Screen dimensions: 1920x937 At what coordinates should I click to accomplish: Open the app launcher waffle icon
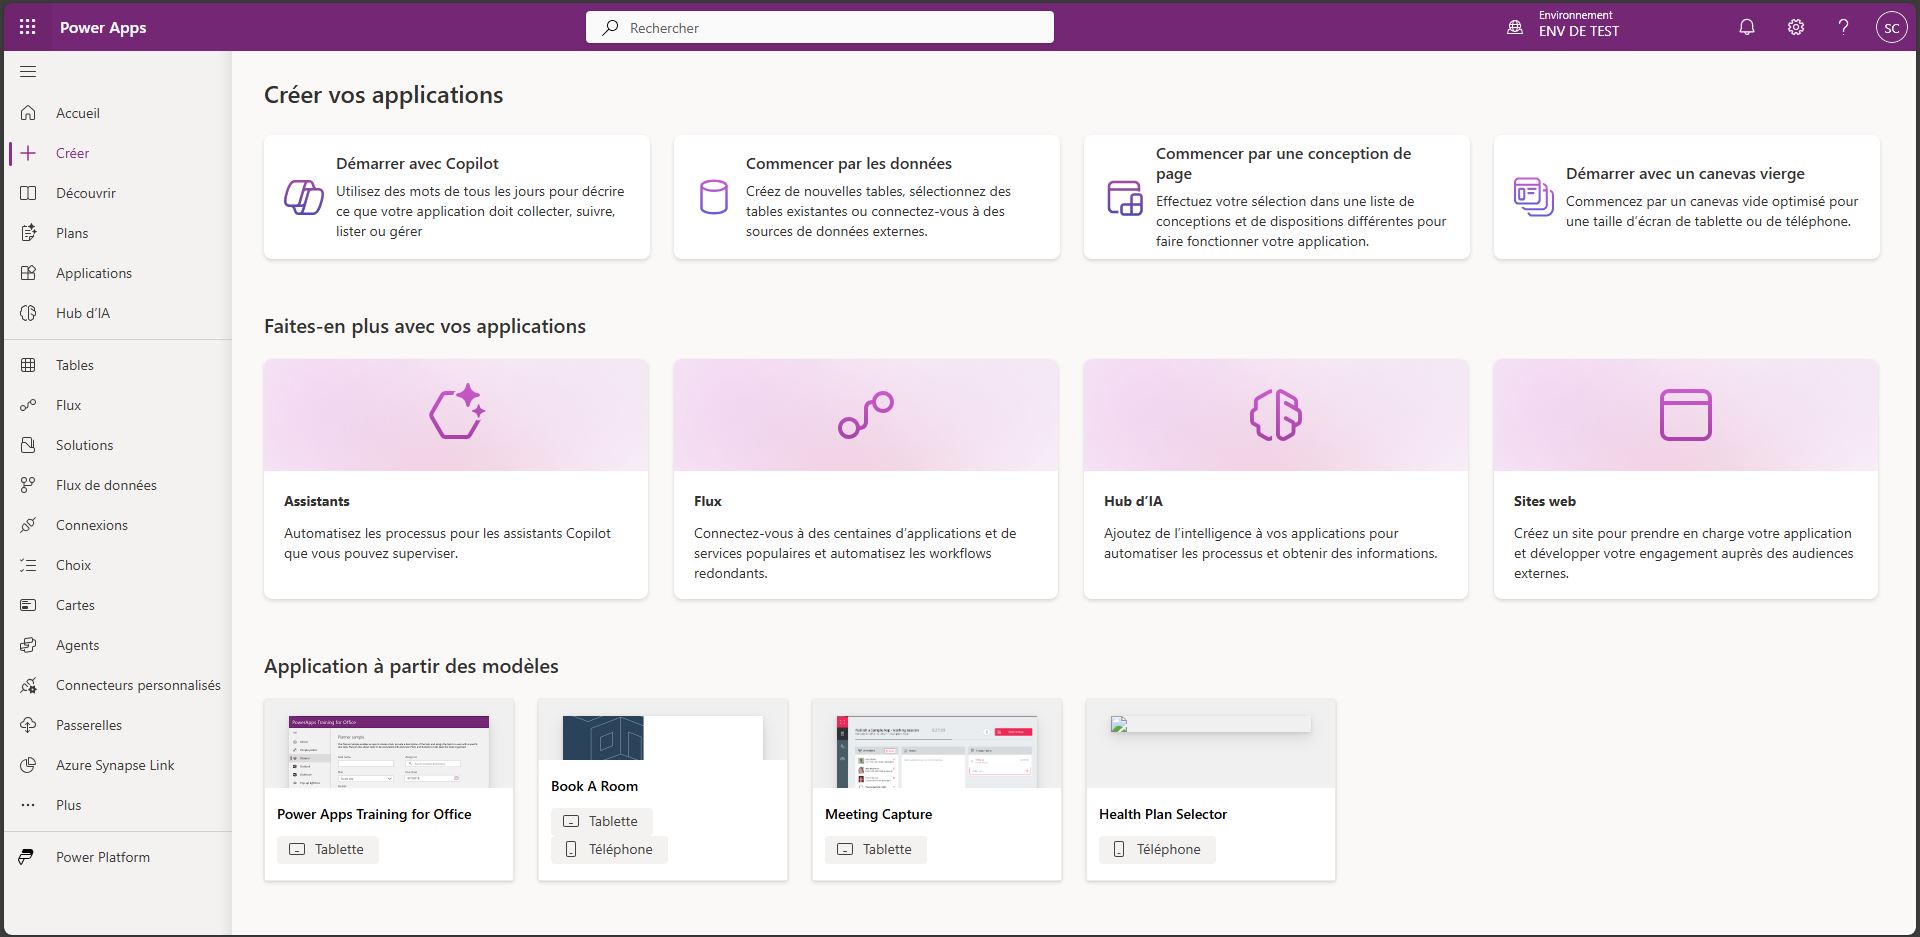[x=27, y=27]
